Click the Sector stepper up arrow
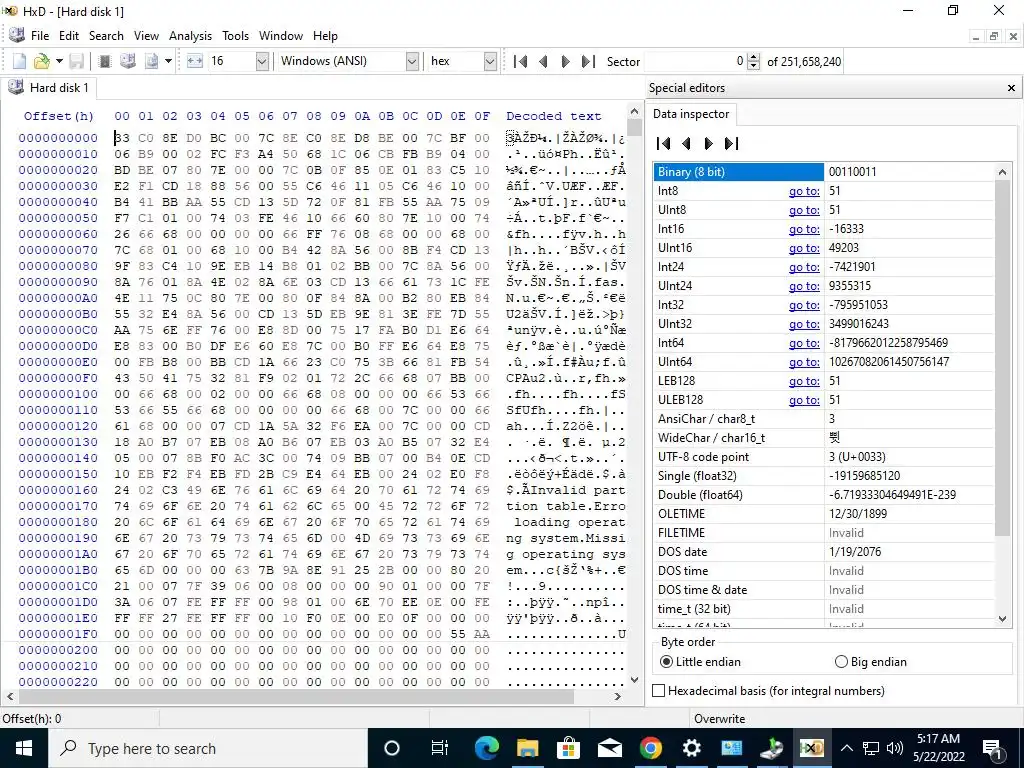The width and height of the screenshot is (1024, 768). (x=754, y=57)
